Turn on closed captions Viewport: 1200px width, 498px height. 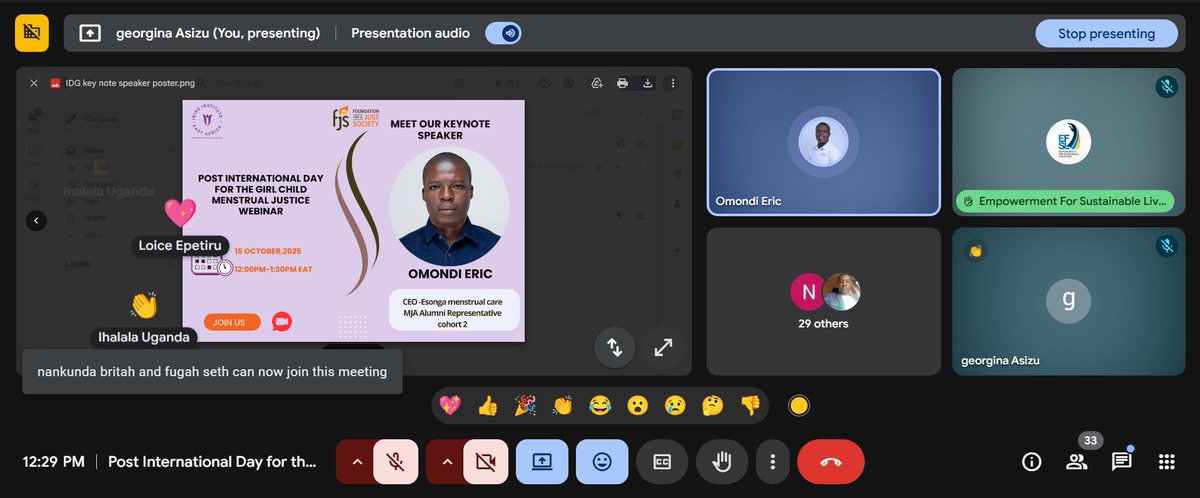coord(662,462)
